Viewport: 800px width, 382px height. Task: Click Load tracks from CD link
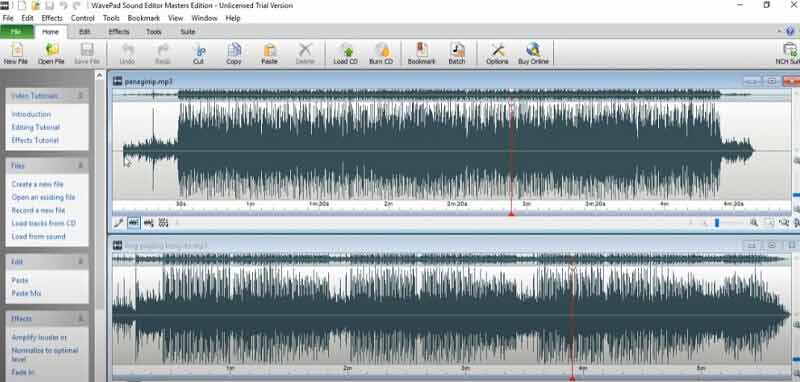(44, 223)
